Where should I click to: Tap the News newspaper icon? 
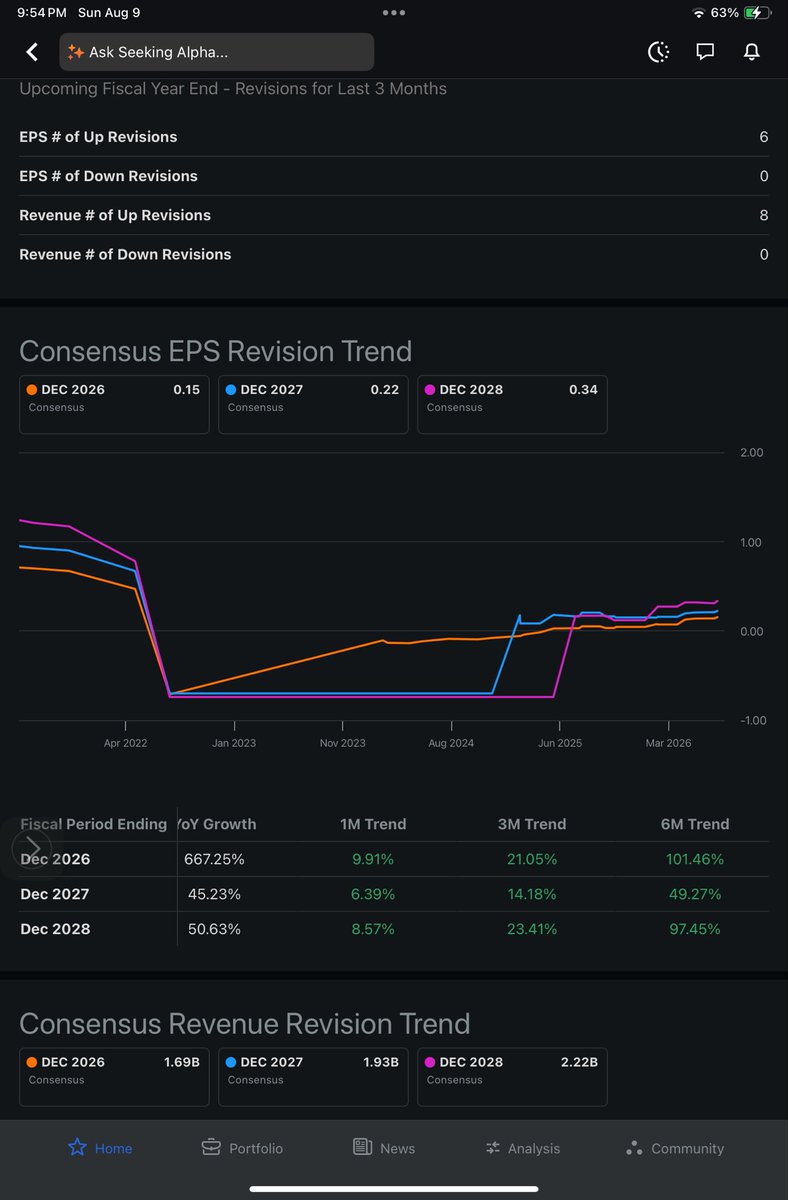tap(362, 1147)
